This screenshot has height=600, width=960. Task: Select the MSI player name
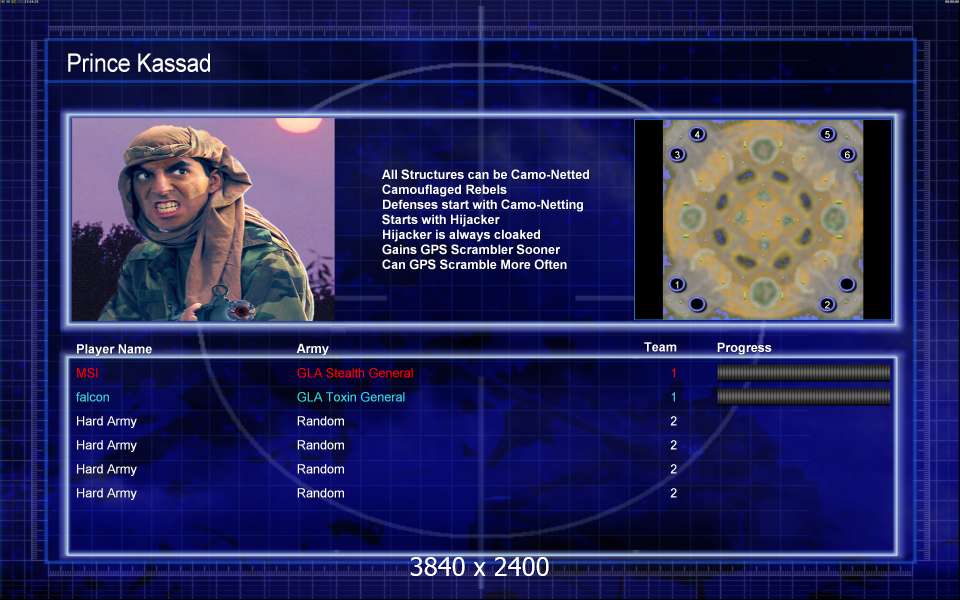tap(87, 373)
